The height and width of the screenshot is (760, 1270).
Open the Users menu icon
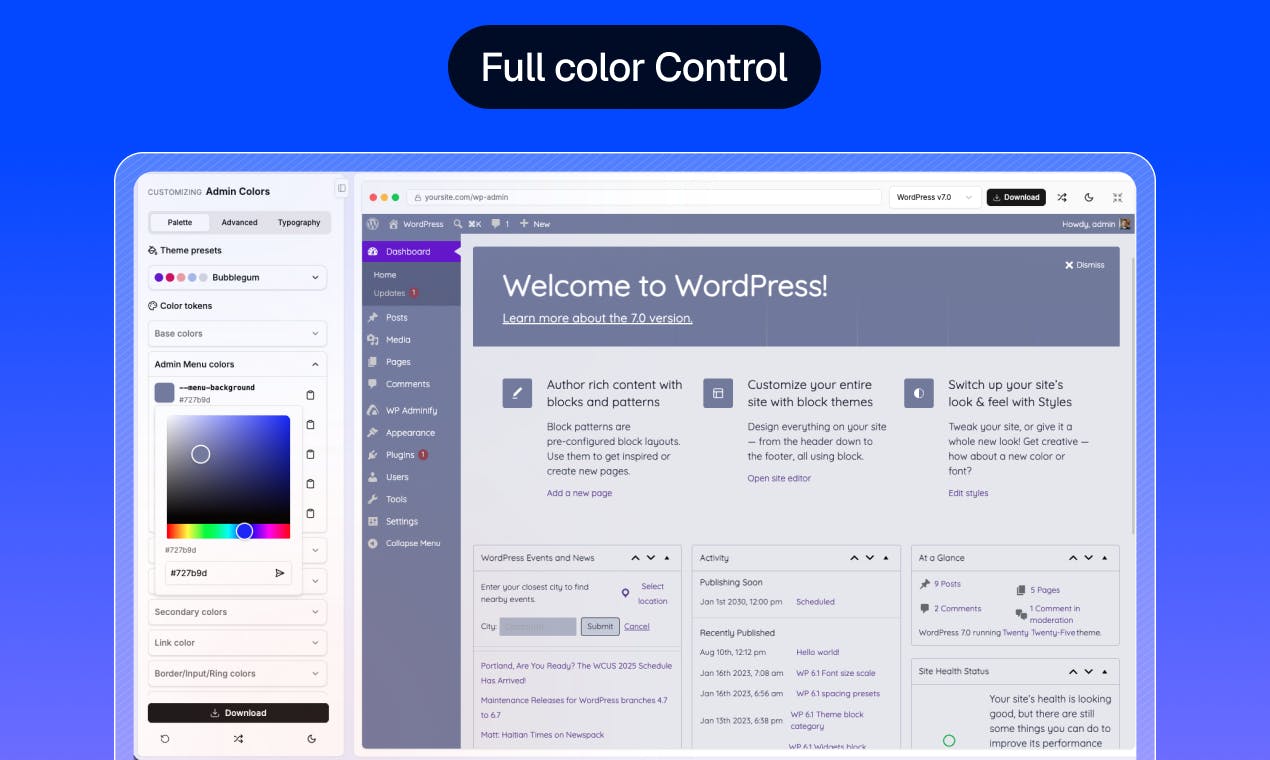(373, 477)
